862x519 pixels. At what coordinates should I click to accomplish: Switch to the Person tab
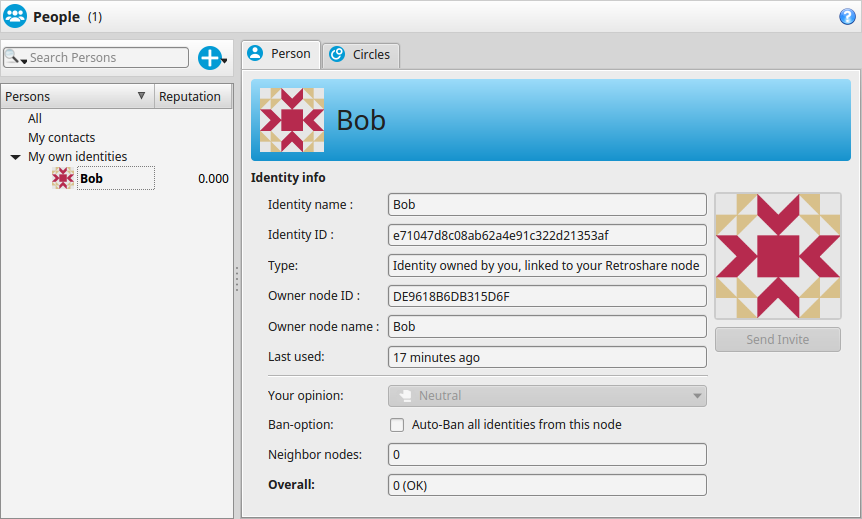281,54
